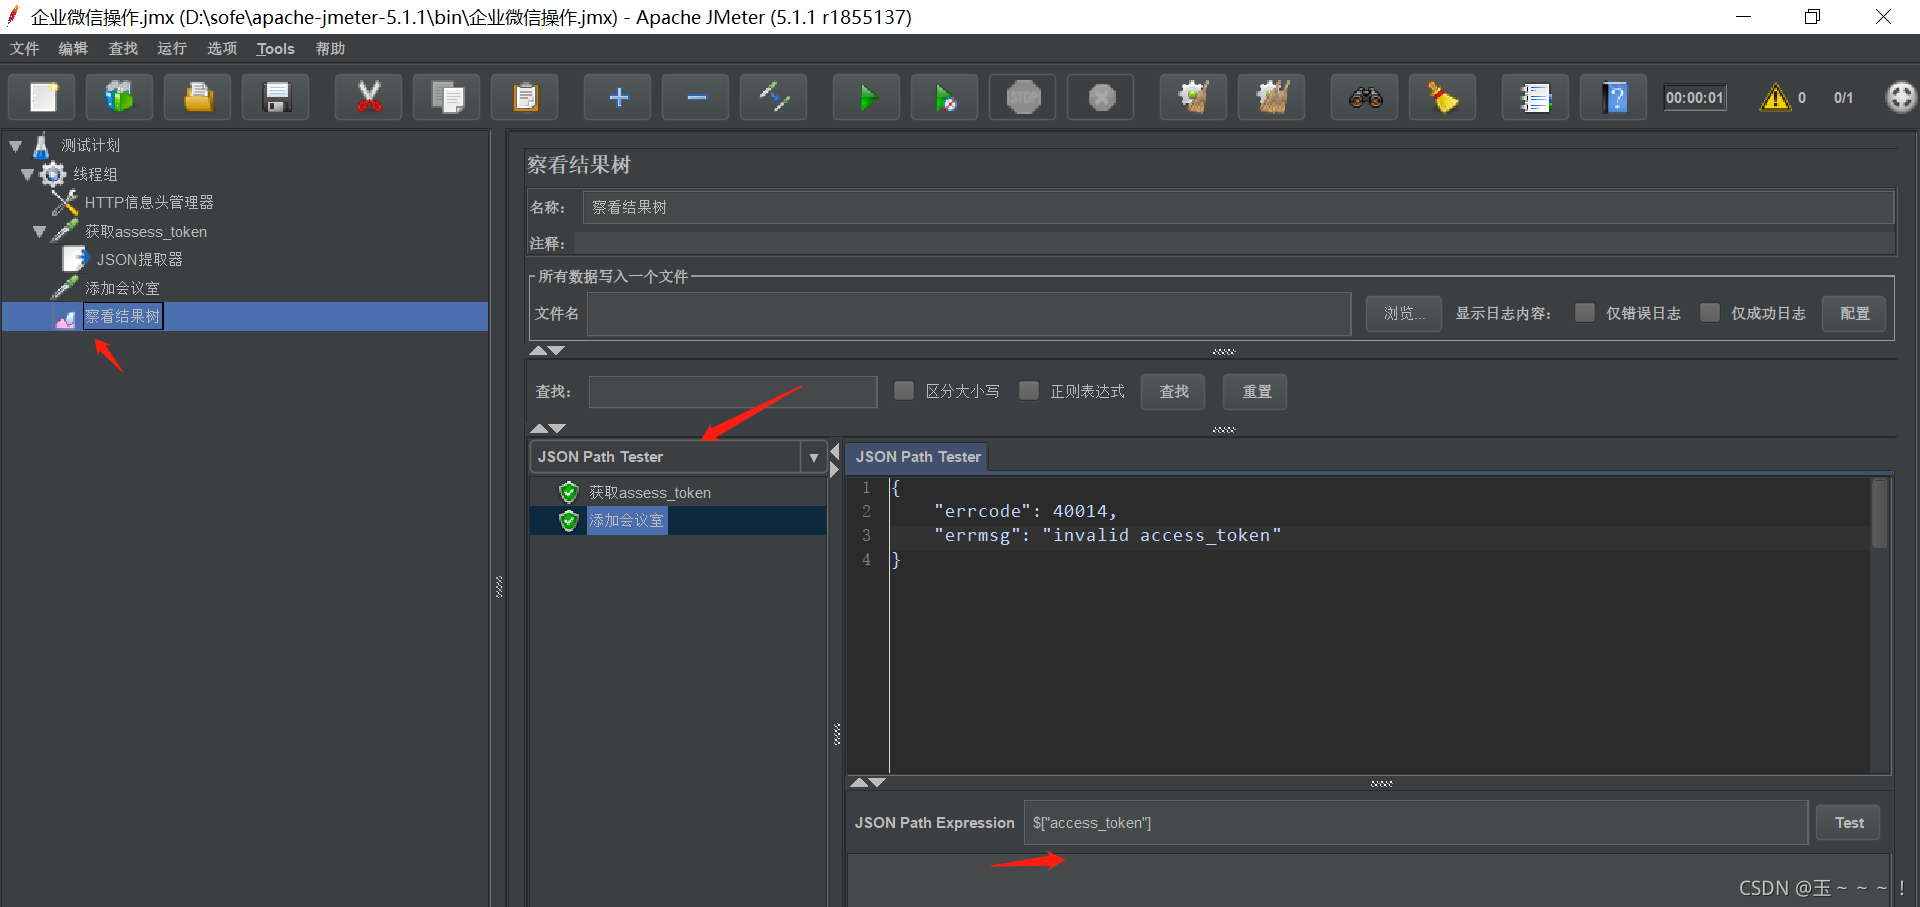Click the 配置 button

[x=1855, y=313]
